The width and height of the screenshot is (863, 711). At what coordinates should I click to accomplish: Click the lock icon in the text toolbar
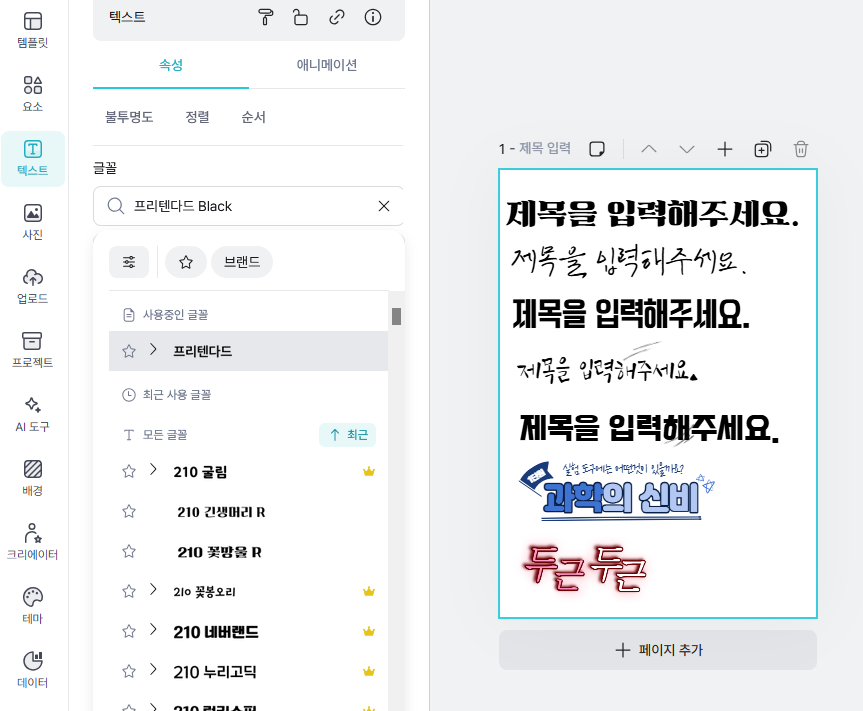[301, 17]
